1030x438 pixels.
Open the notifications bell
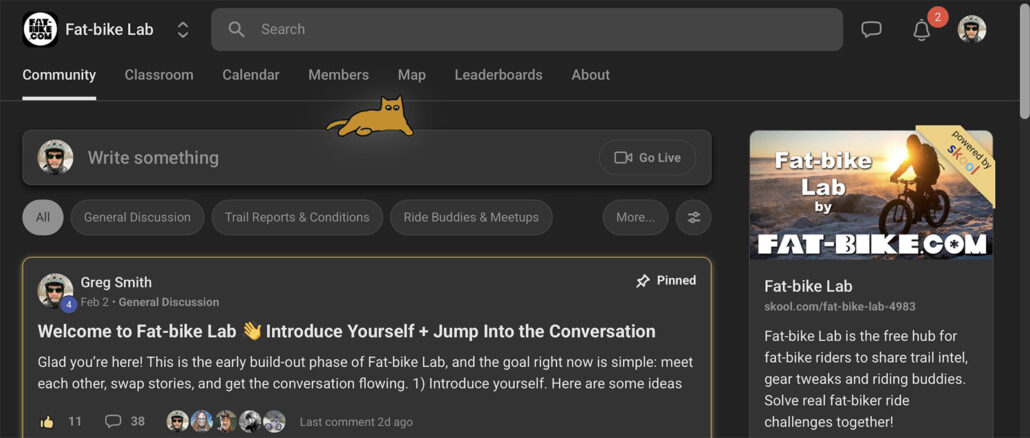[922, 30]
